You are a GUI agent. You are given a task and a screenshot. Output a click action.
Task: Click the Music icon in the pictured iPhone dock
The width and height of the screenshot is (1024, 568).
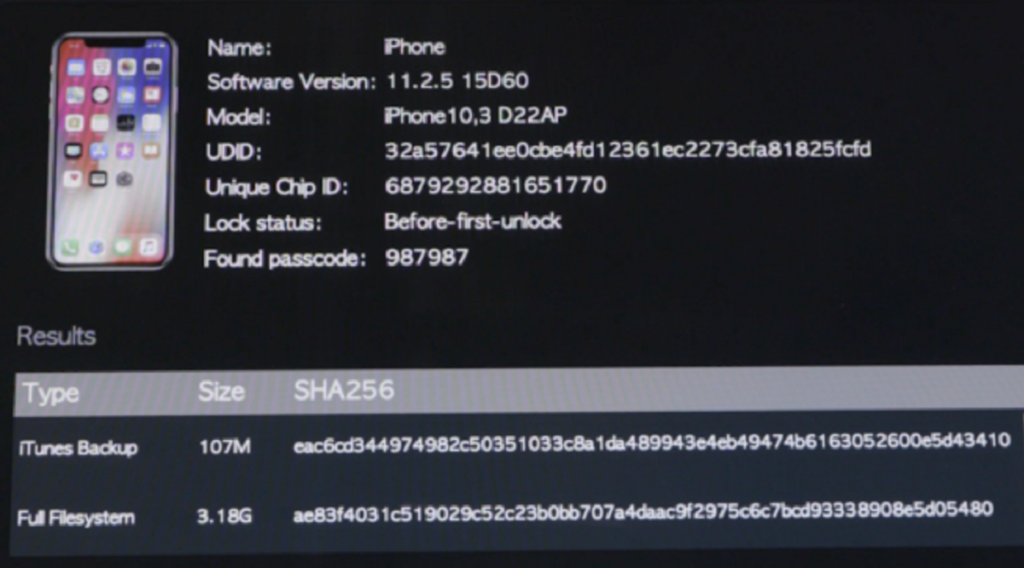150,246
